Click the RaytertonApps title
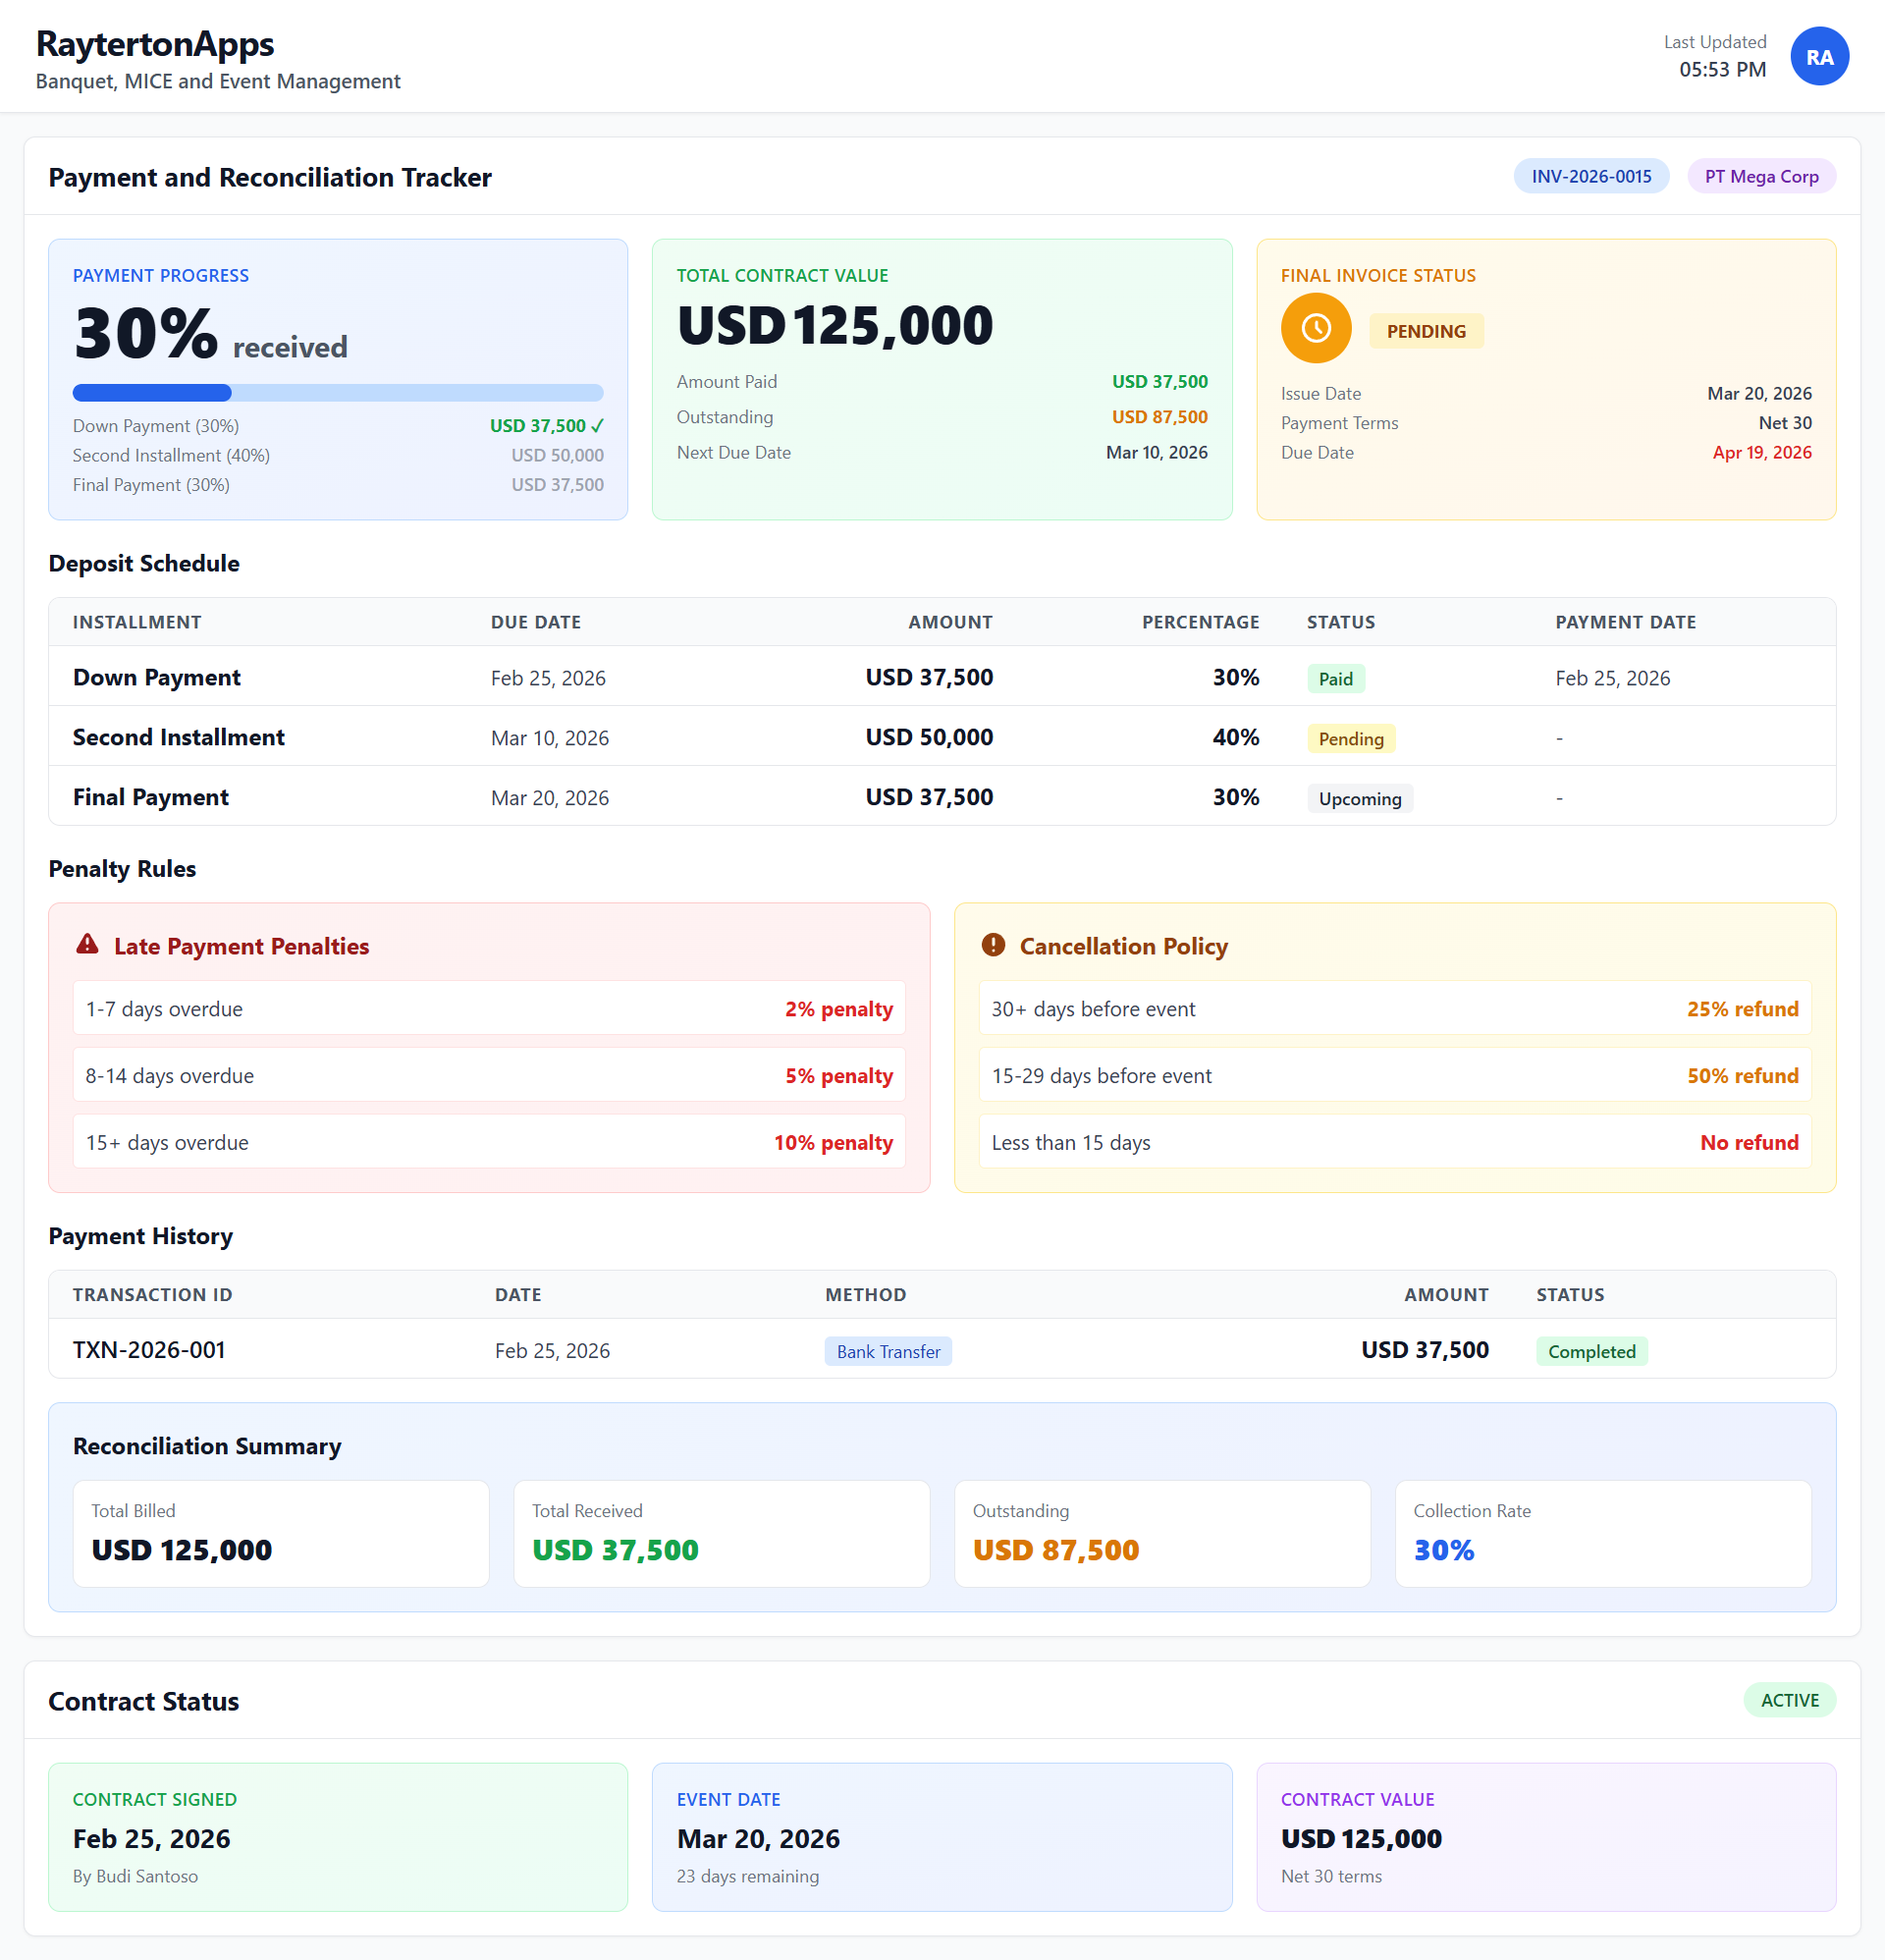This screenshot has height=1960, width=1885. pyautogui.click(x=155, y=44)
